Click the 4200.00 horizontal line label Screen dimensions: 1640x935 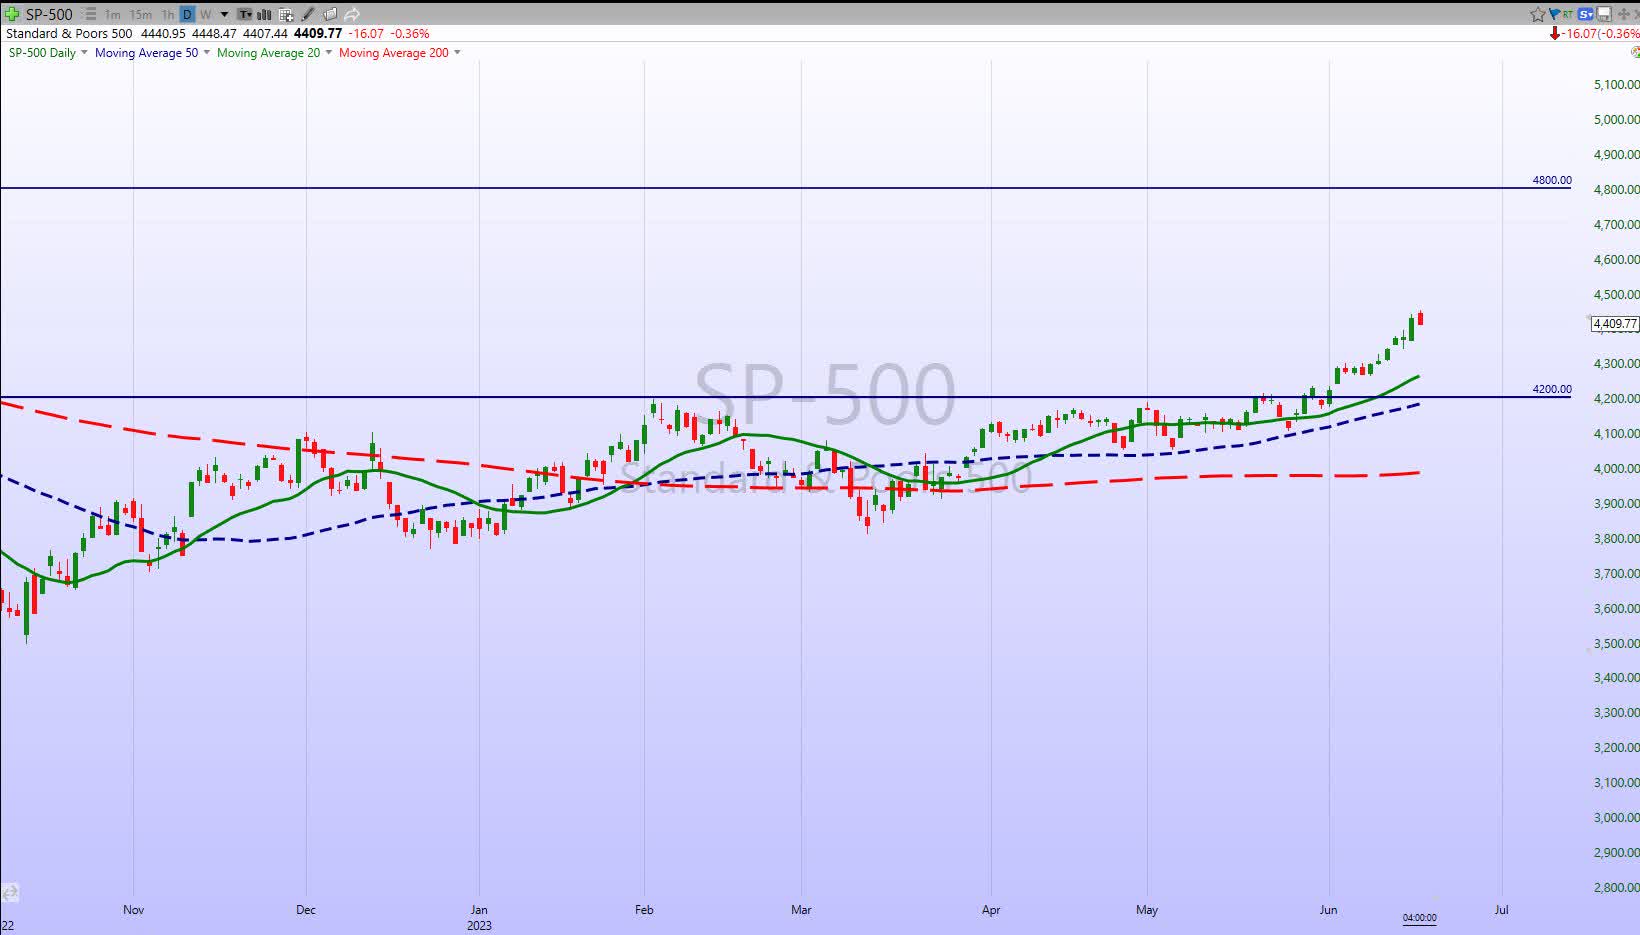1551,390
